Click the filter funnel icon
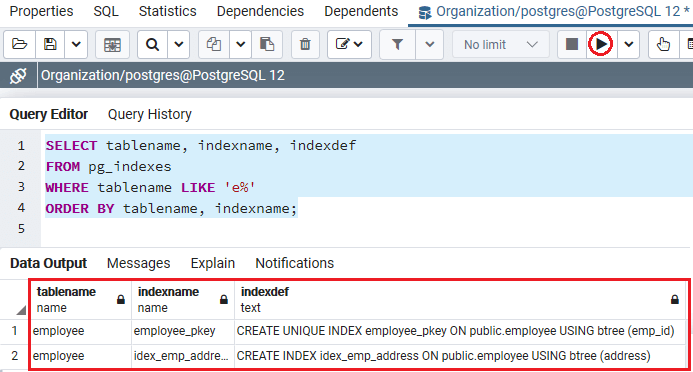 (397, 44)
